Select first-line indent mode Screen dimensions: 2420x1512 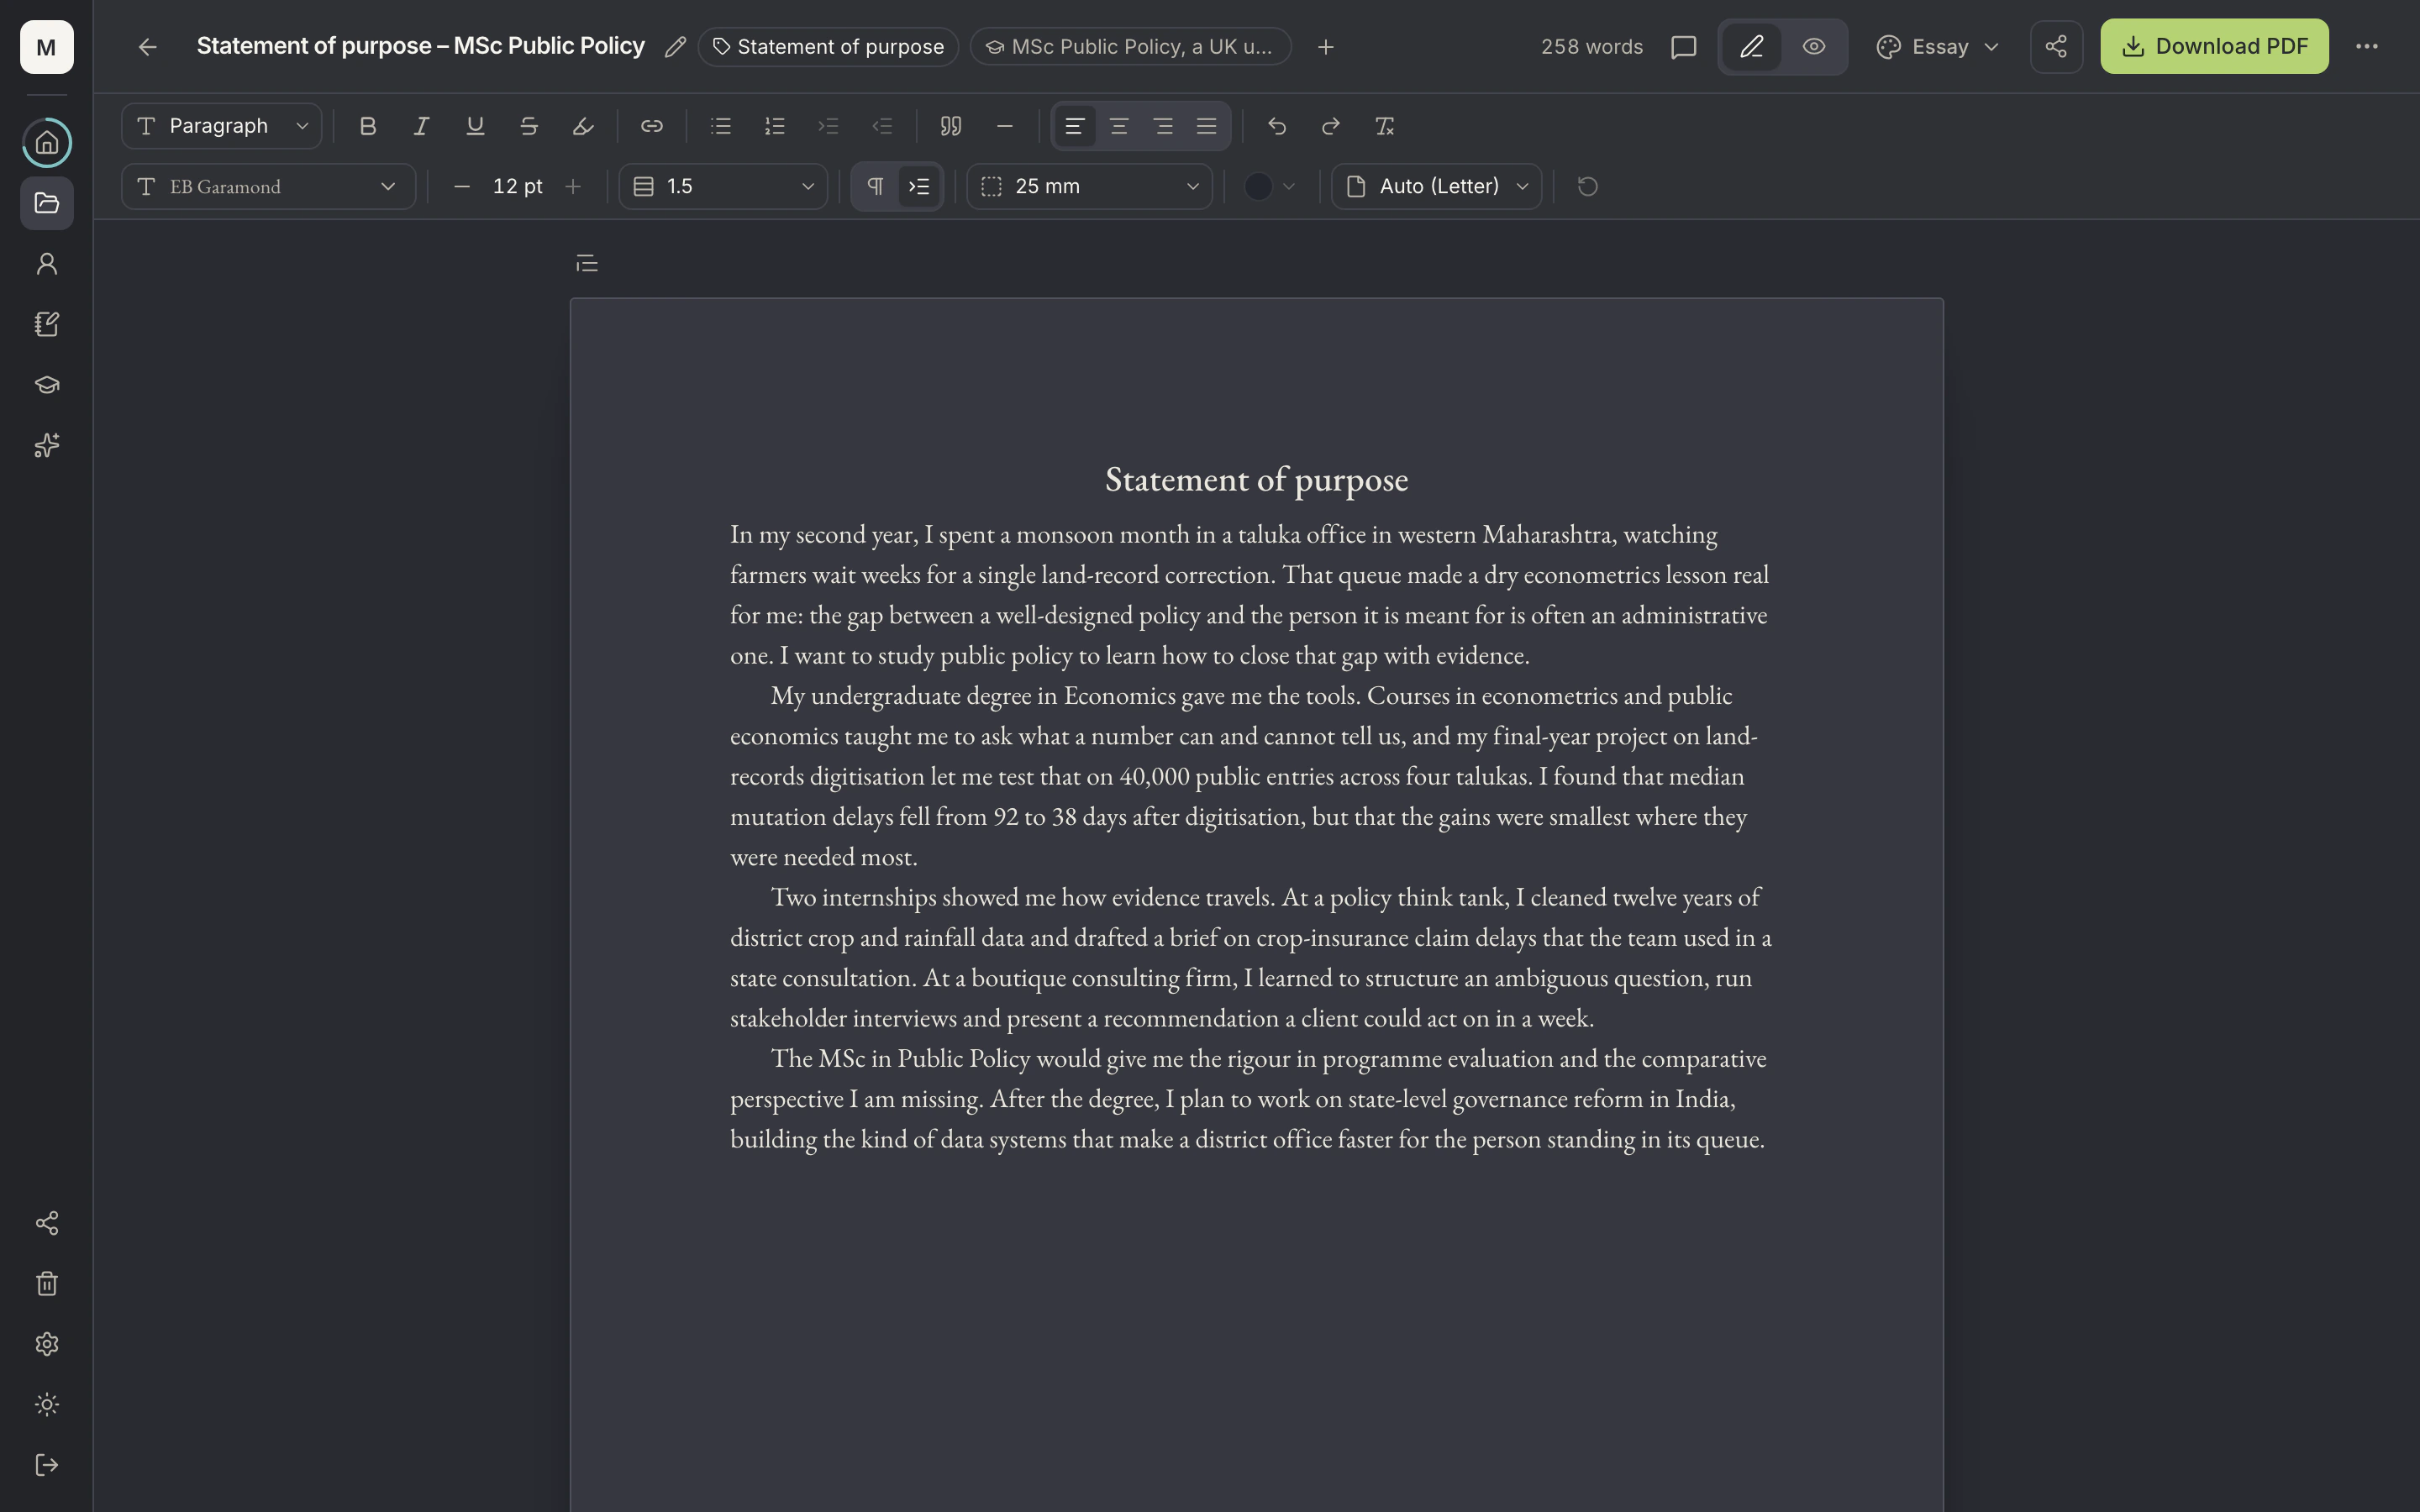click(x=919, y=187)
